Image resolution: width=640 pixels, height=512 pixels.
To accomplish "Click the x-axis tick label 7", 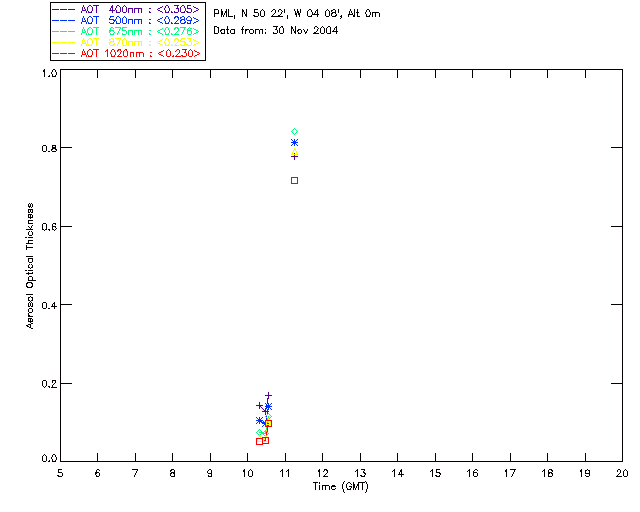I will [135, 473].
